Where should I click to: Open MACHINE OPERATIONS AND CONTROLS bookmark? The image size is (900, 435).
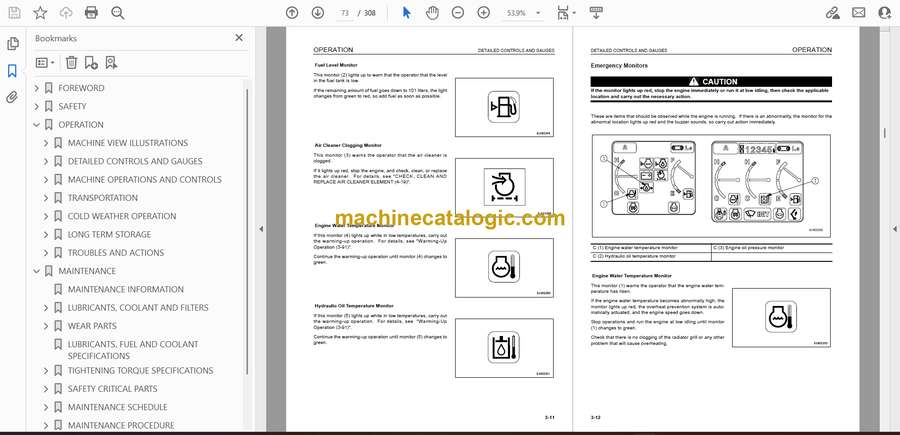tap(145, 180)
